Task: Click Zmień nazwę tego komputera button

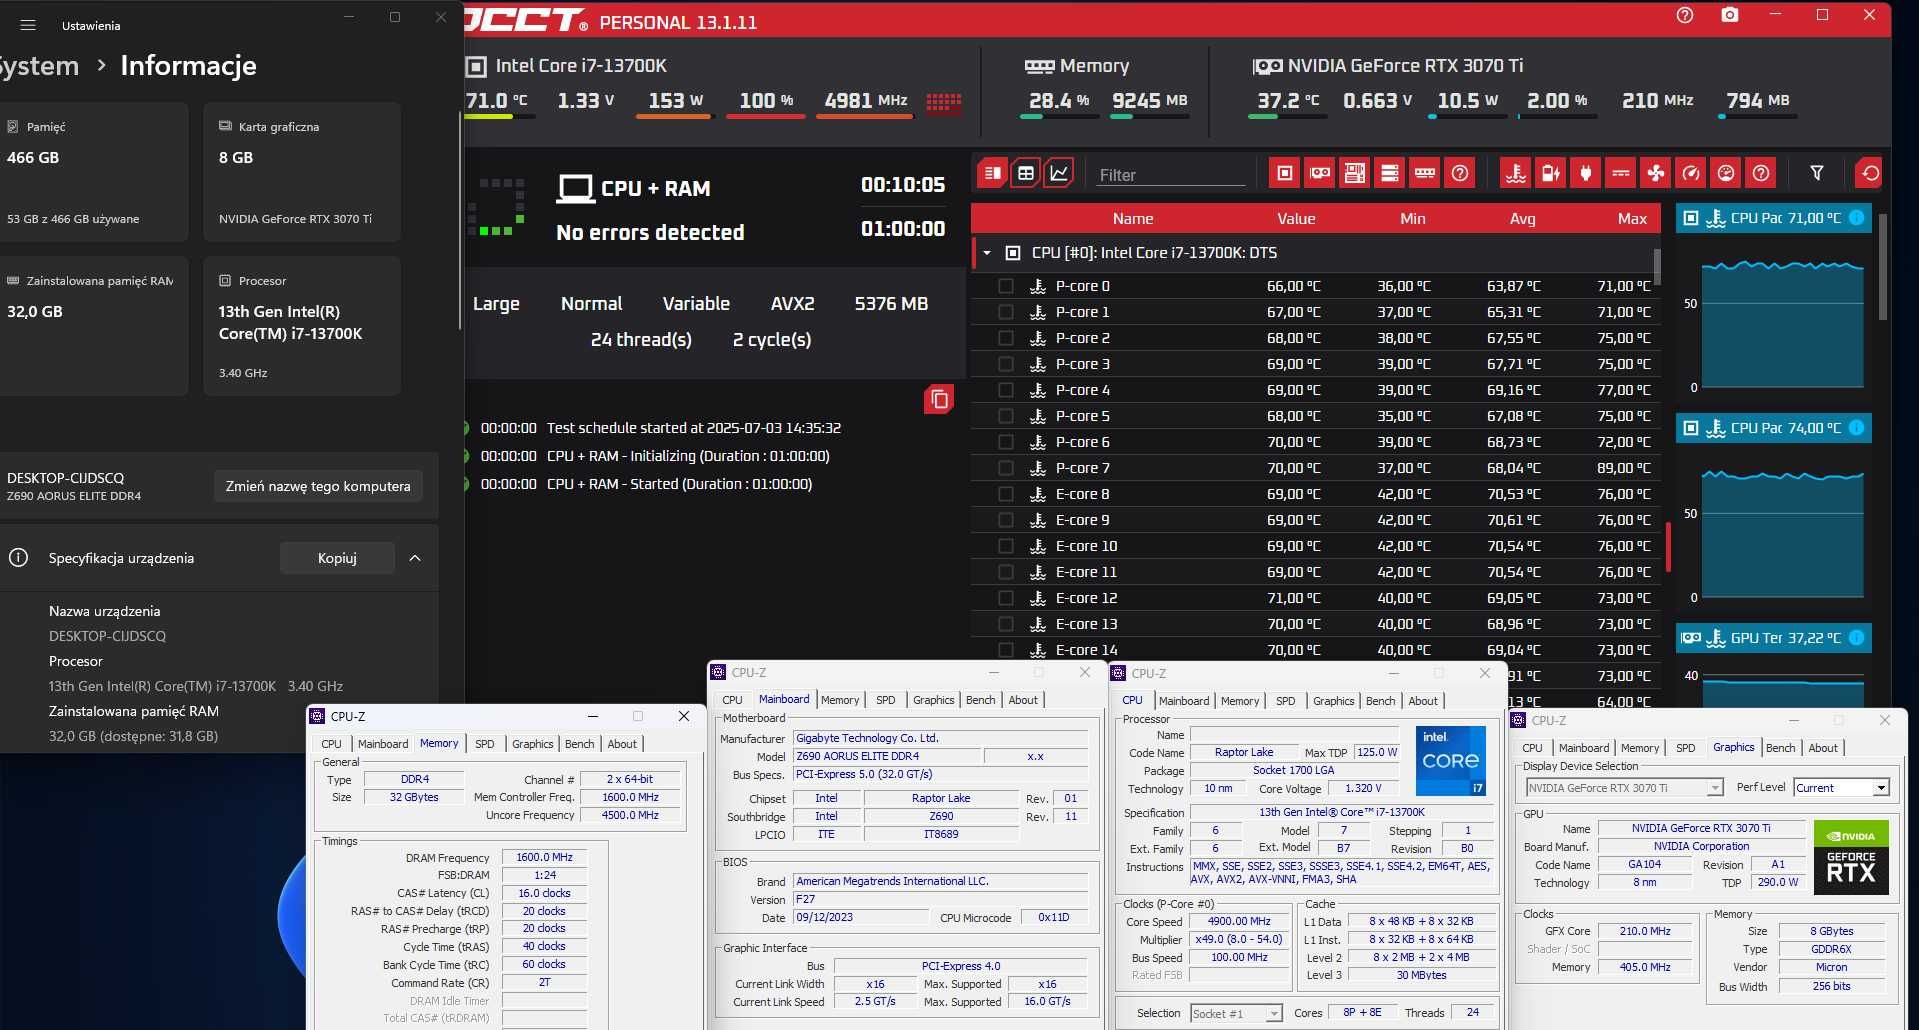Action: pos(318,486)
